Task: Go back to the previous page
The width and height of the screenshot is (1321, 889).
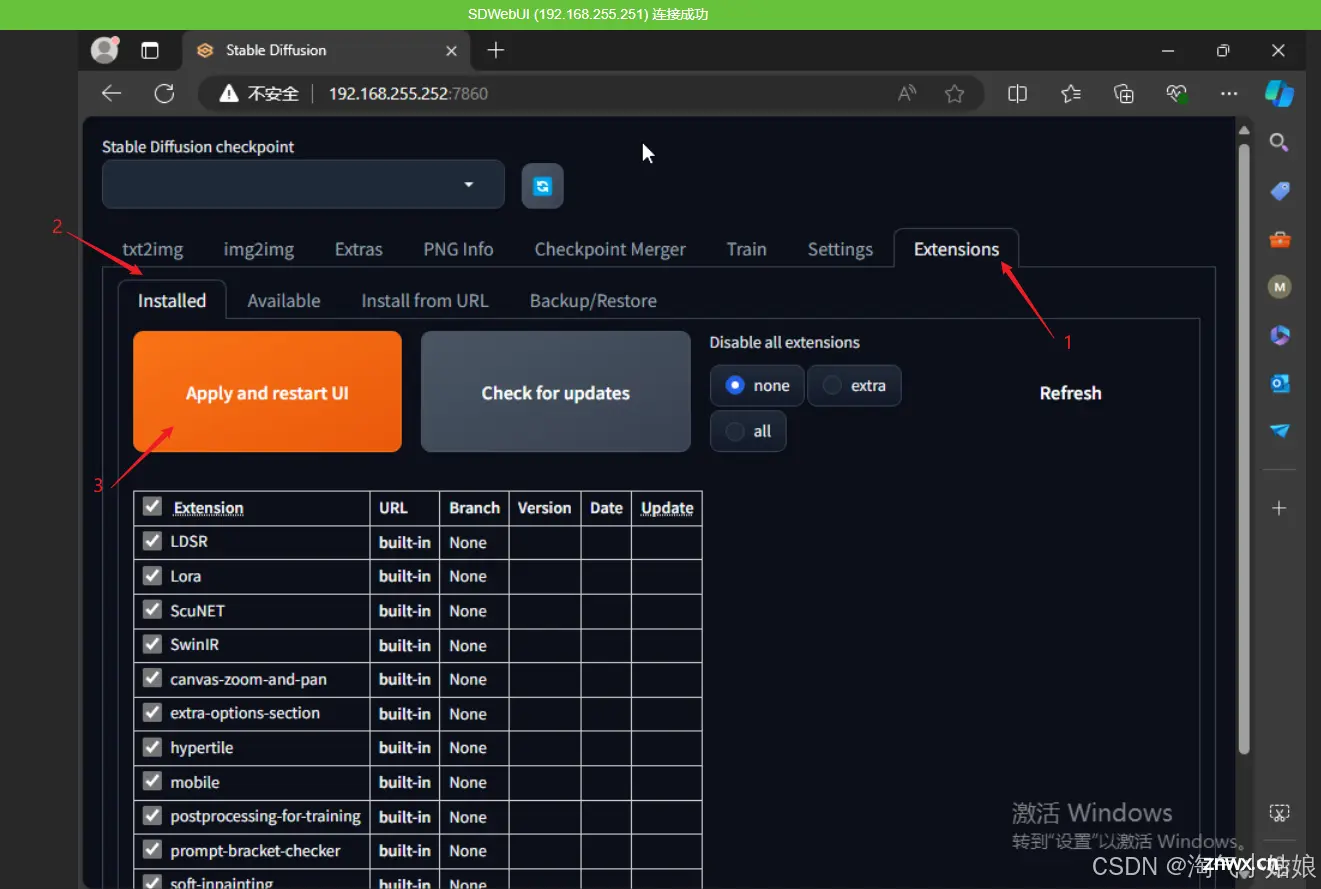Action: pos(112,93)
